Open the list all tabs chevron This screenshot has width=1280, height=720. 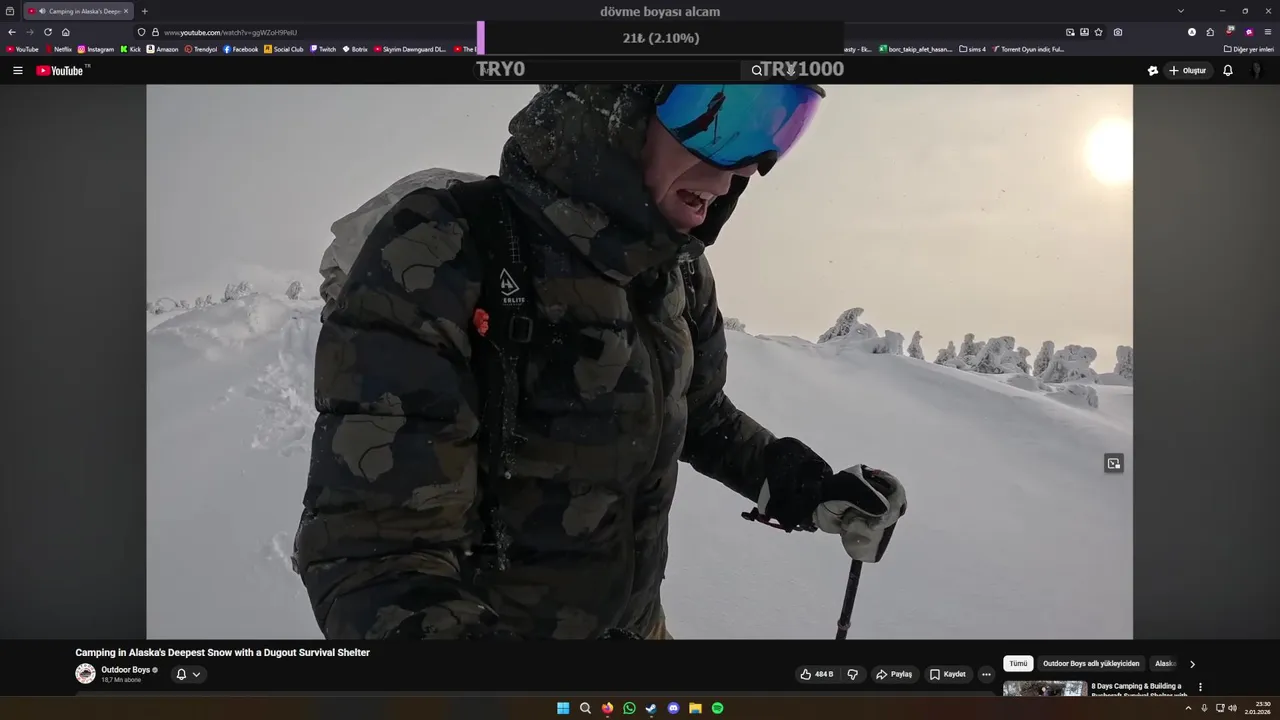point(1181,11)
